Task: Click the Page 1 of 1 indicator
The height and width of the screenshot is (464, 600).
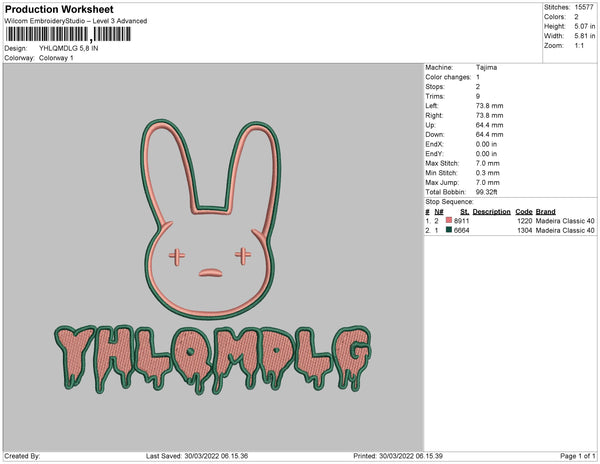Action: [x=577, y=456]
